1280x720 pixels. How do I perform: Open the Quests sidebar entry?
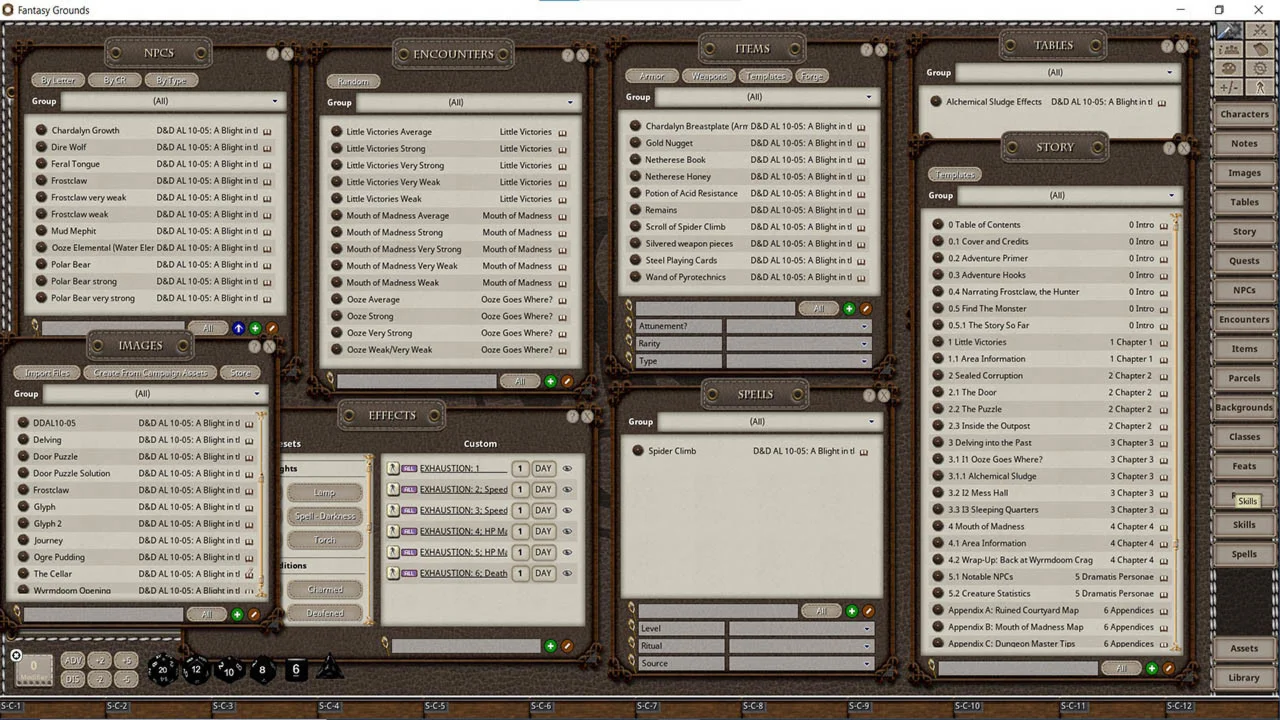pos(1244,261)
